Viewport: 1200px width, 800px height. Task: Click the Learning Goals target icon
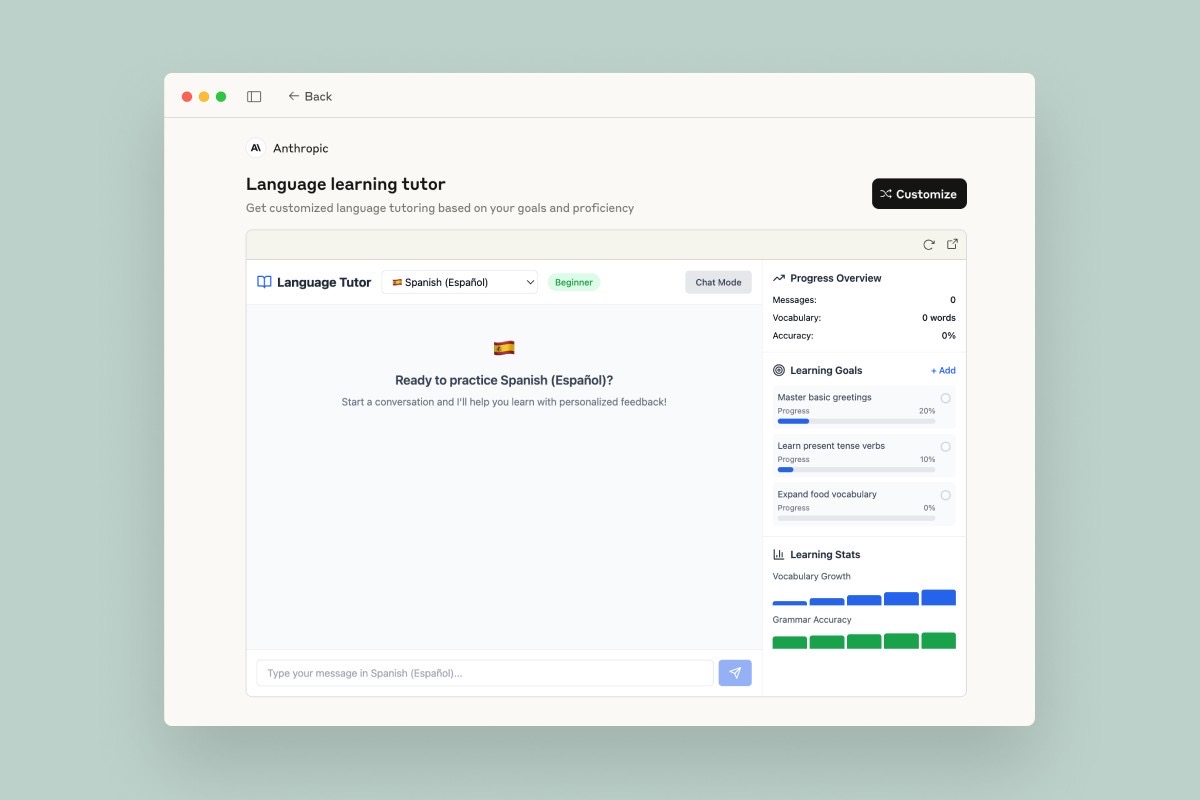coord(779,370)
